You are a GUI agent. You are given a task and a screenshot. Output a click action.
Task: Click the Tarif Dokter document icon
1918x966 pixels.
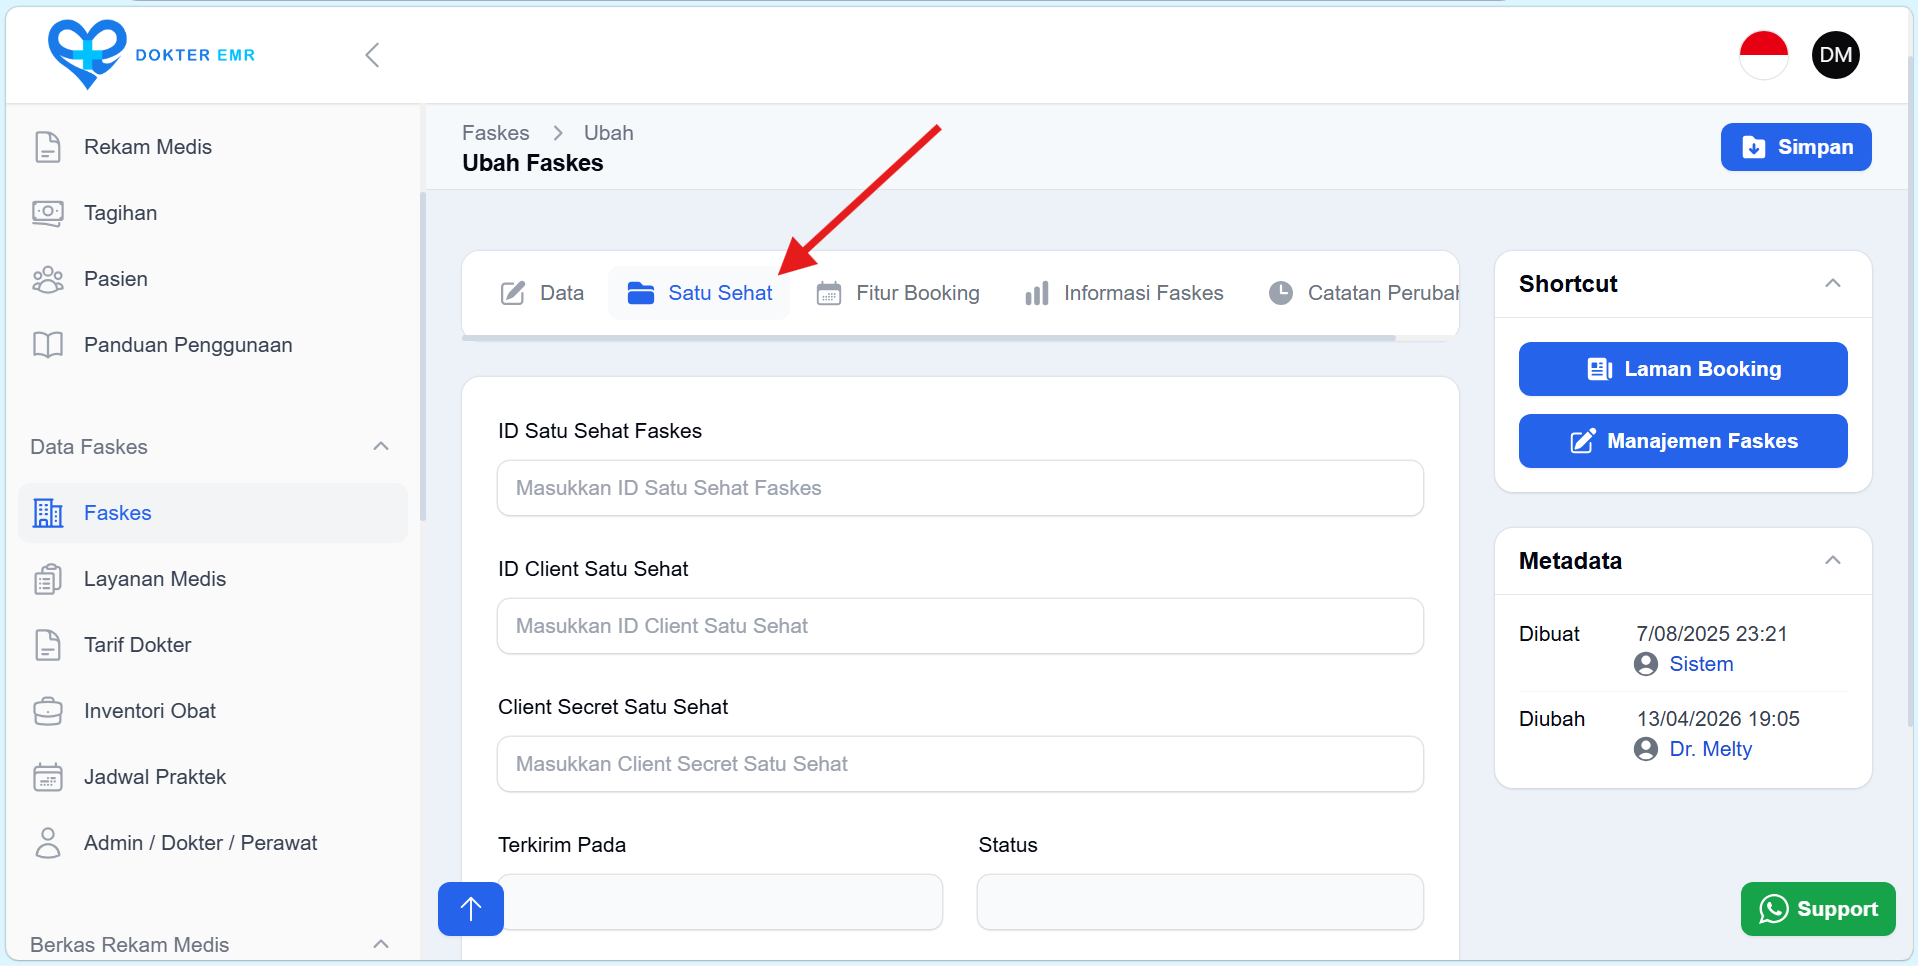pos(48,645)
